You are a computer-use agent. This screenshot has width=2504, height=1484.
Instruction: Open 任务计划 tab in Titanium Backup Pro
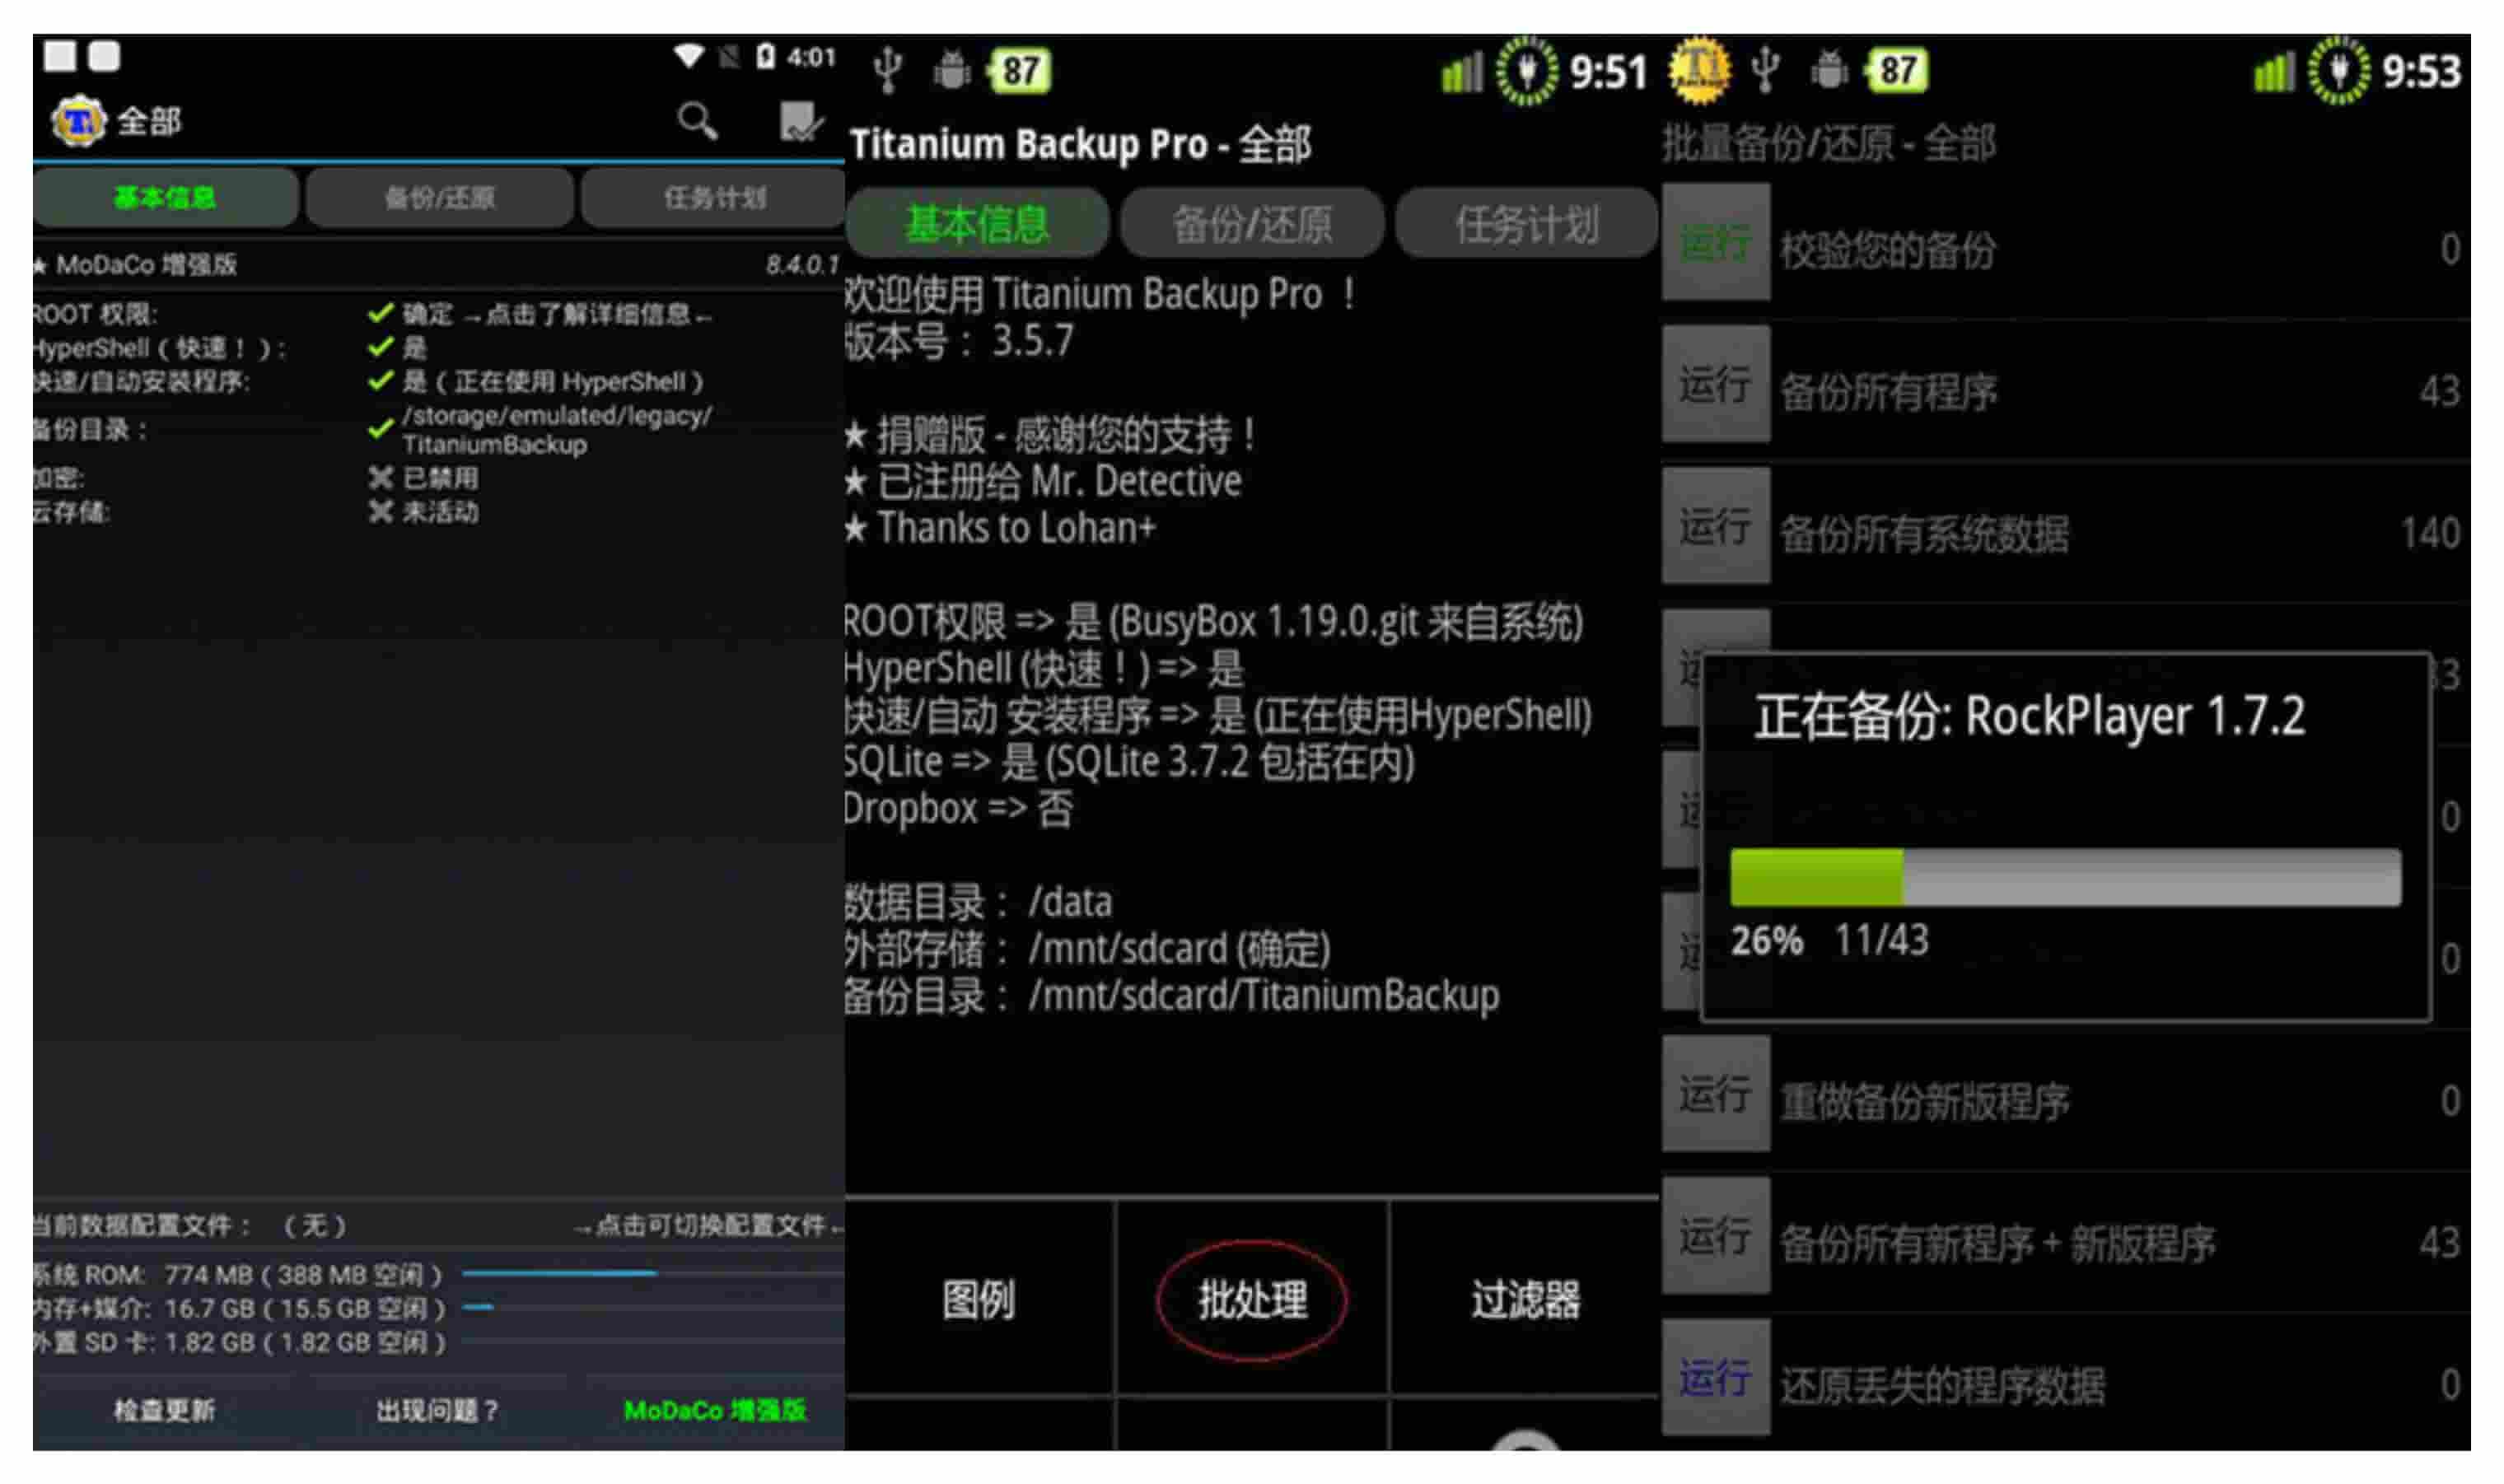(x=1526, y=224)
